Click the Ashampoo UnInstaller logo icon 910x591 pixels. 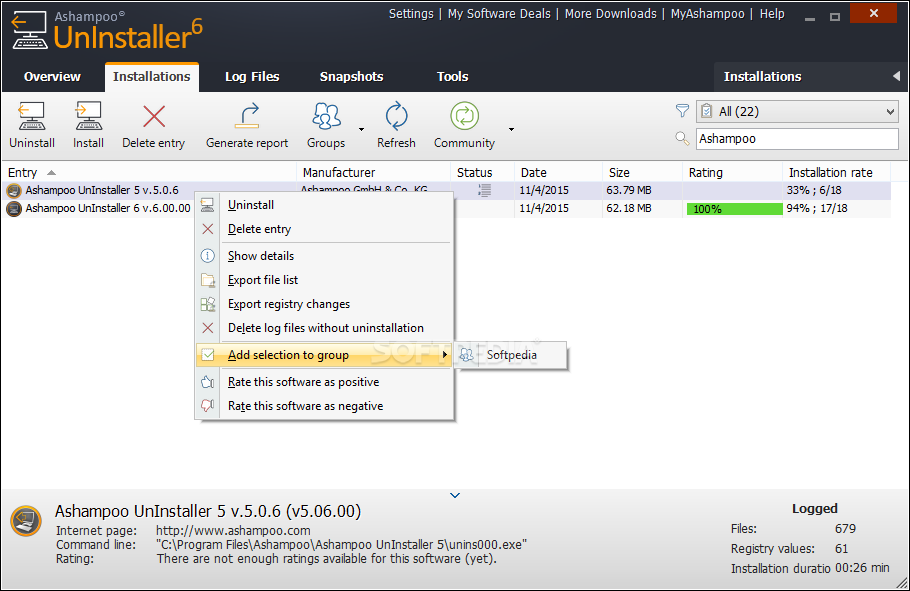click(30, 30)
